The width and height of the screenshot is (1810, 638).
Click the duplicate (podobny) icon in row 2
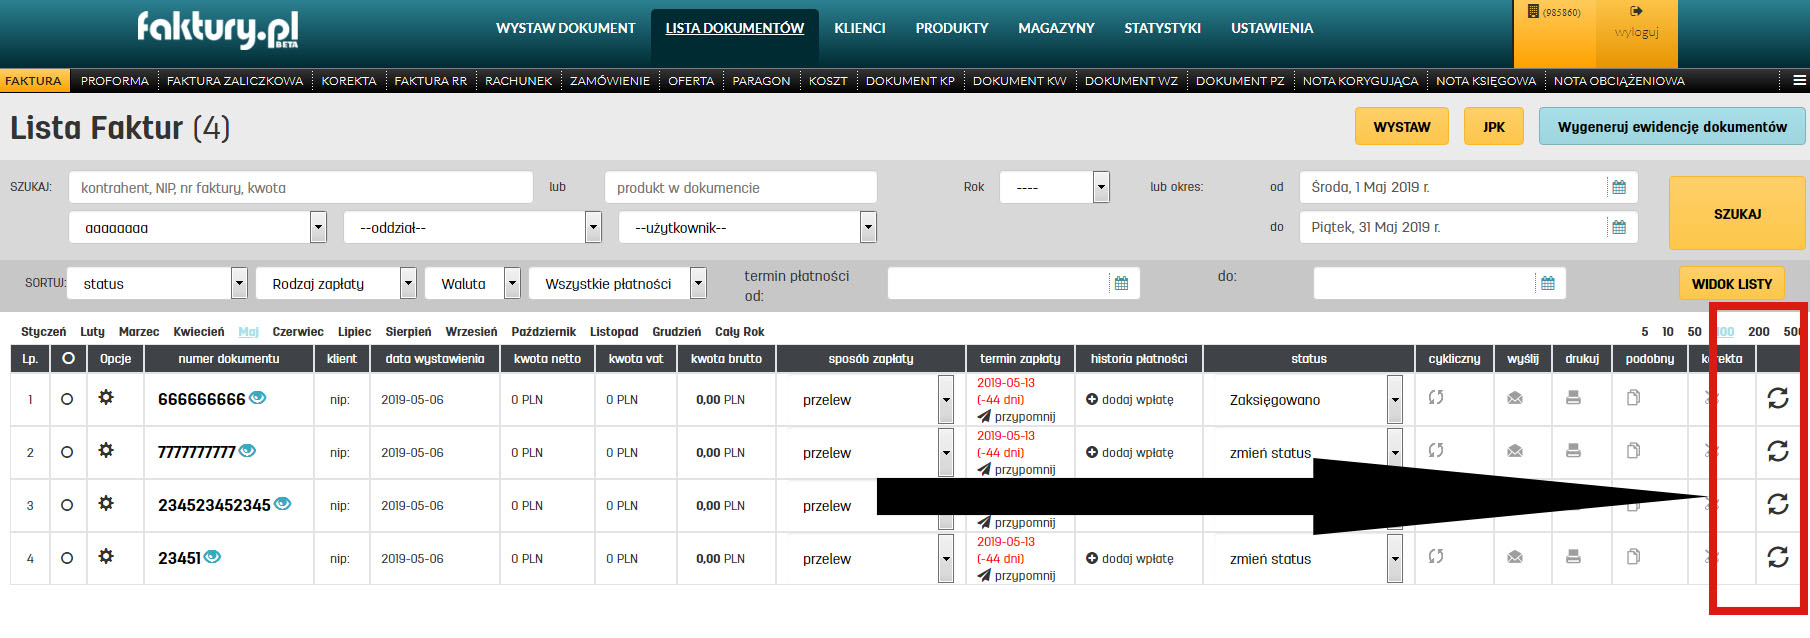[x=1633, y=451]
